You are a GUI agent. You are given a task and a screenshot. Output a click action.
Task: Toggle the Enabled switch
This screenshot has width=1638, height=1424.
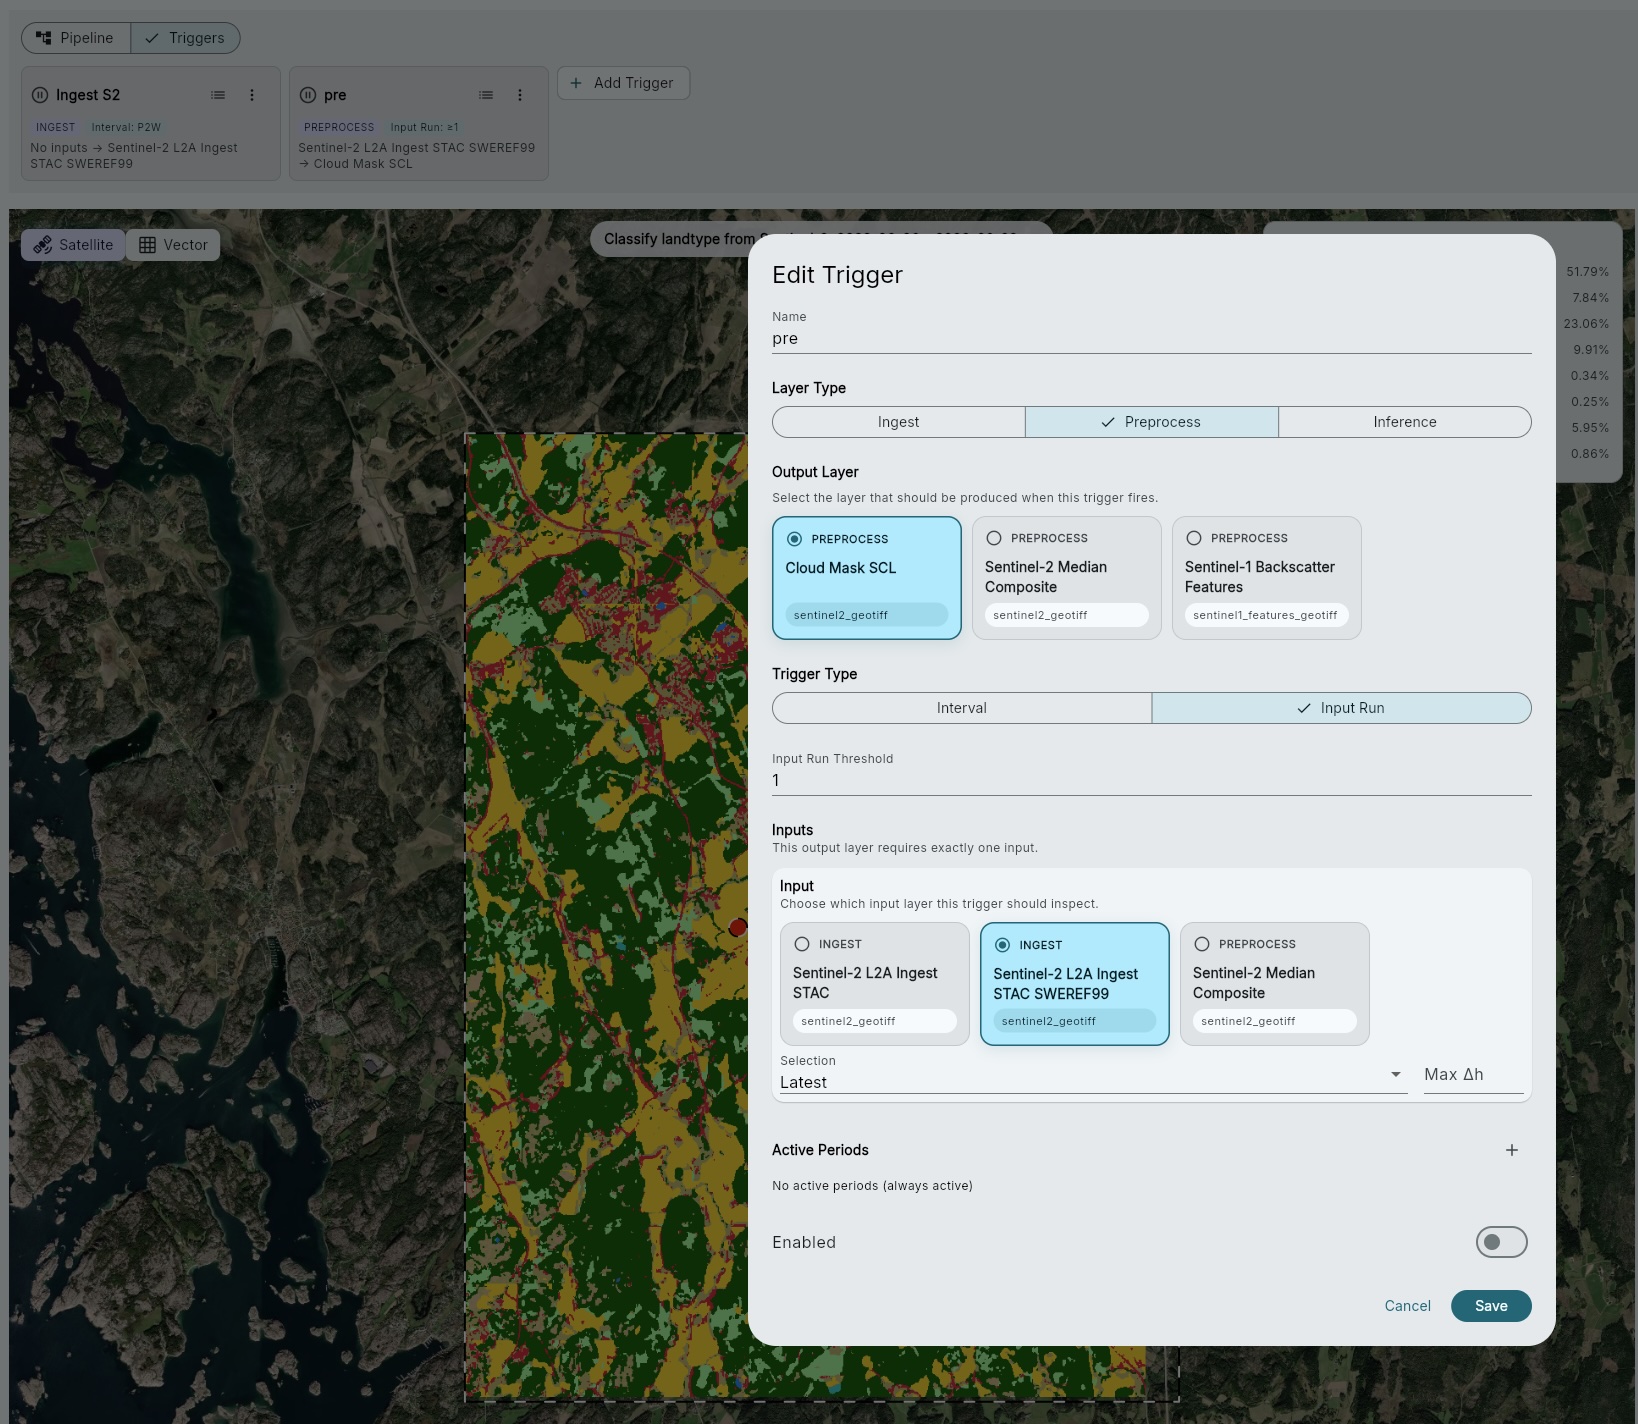[x=1501, y=1242]
